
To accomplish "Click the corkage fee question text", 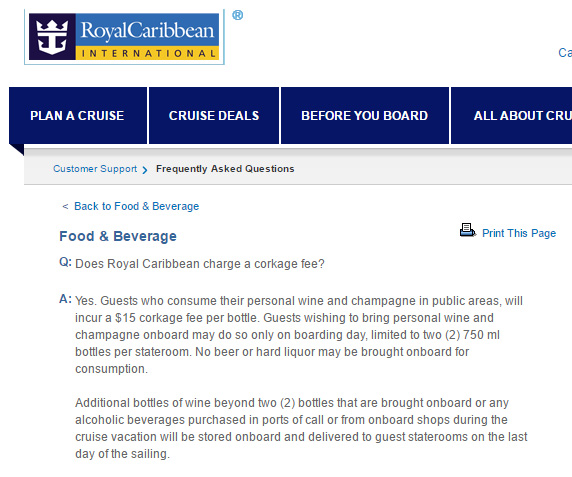I will coord(200,264).
